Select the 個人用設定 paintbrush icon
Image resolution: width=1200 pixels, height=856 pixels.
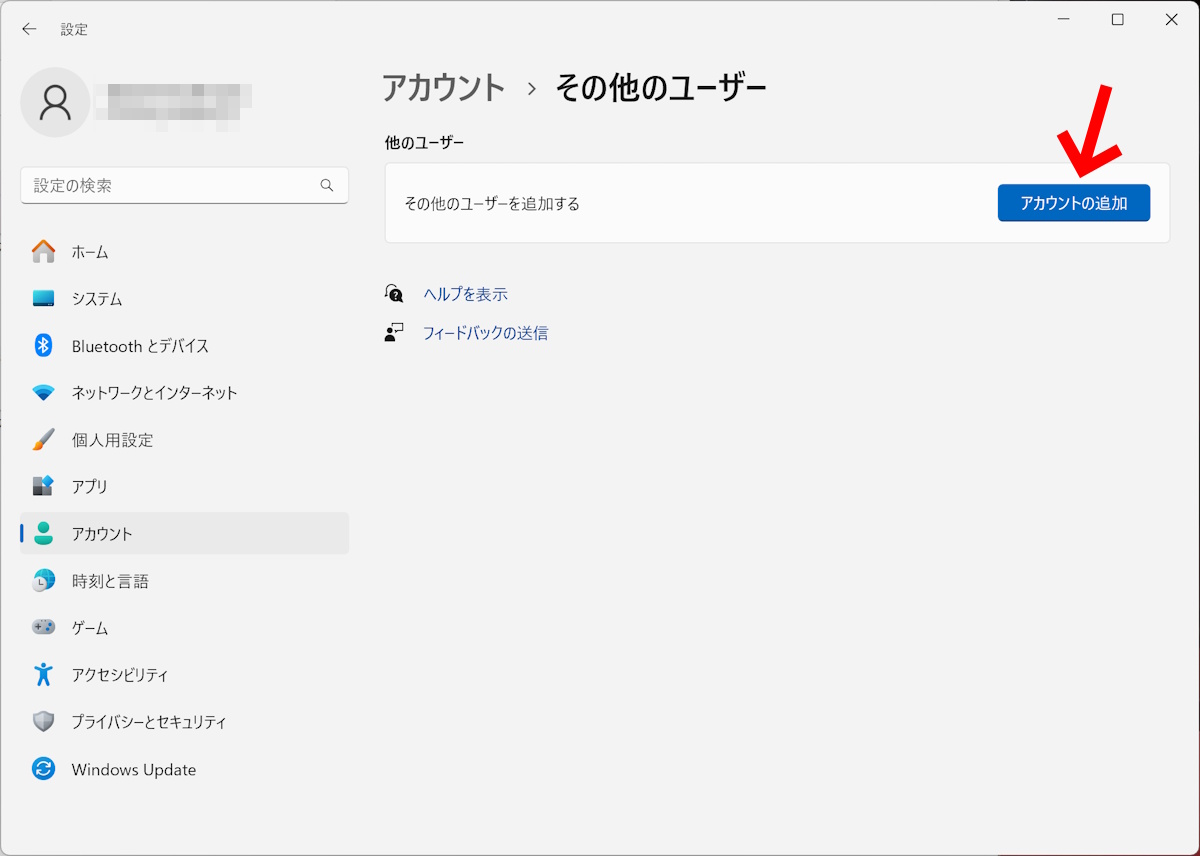click(x=44, y=439)
